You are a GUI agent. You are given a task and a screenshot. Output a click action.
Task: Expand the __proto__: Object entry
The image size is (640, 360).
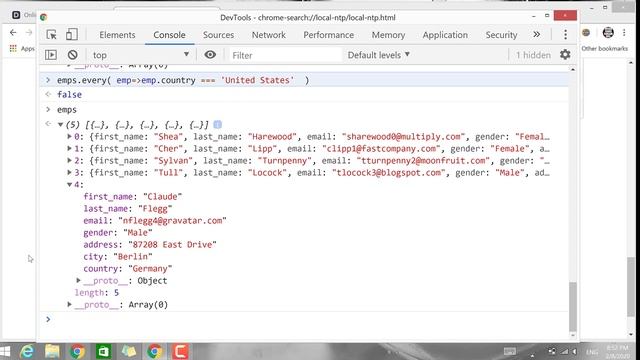point(78,280)
